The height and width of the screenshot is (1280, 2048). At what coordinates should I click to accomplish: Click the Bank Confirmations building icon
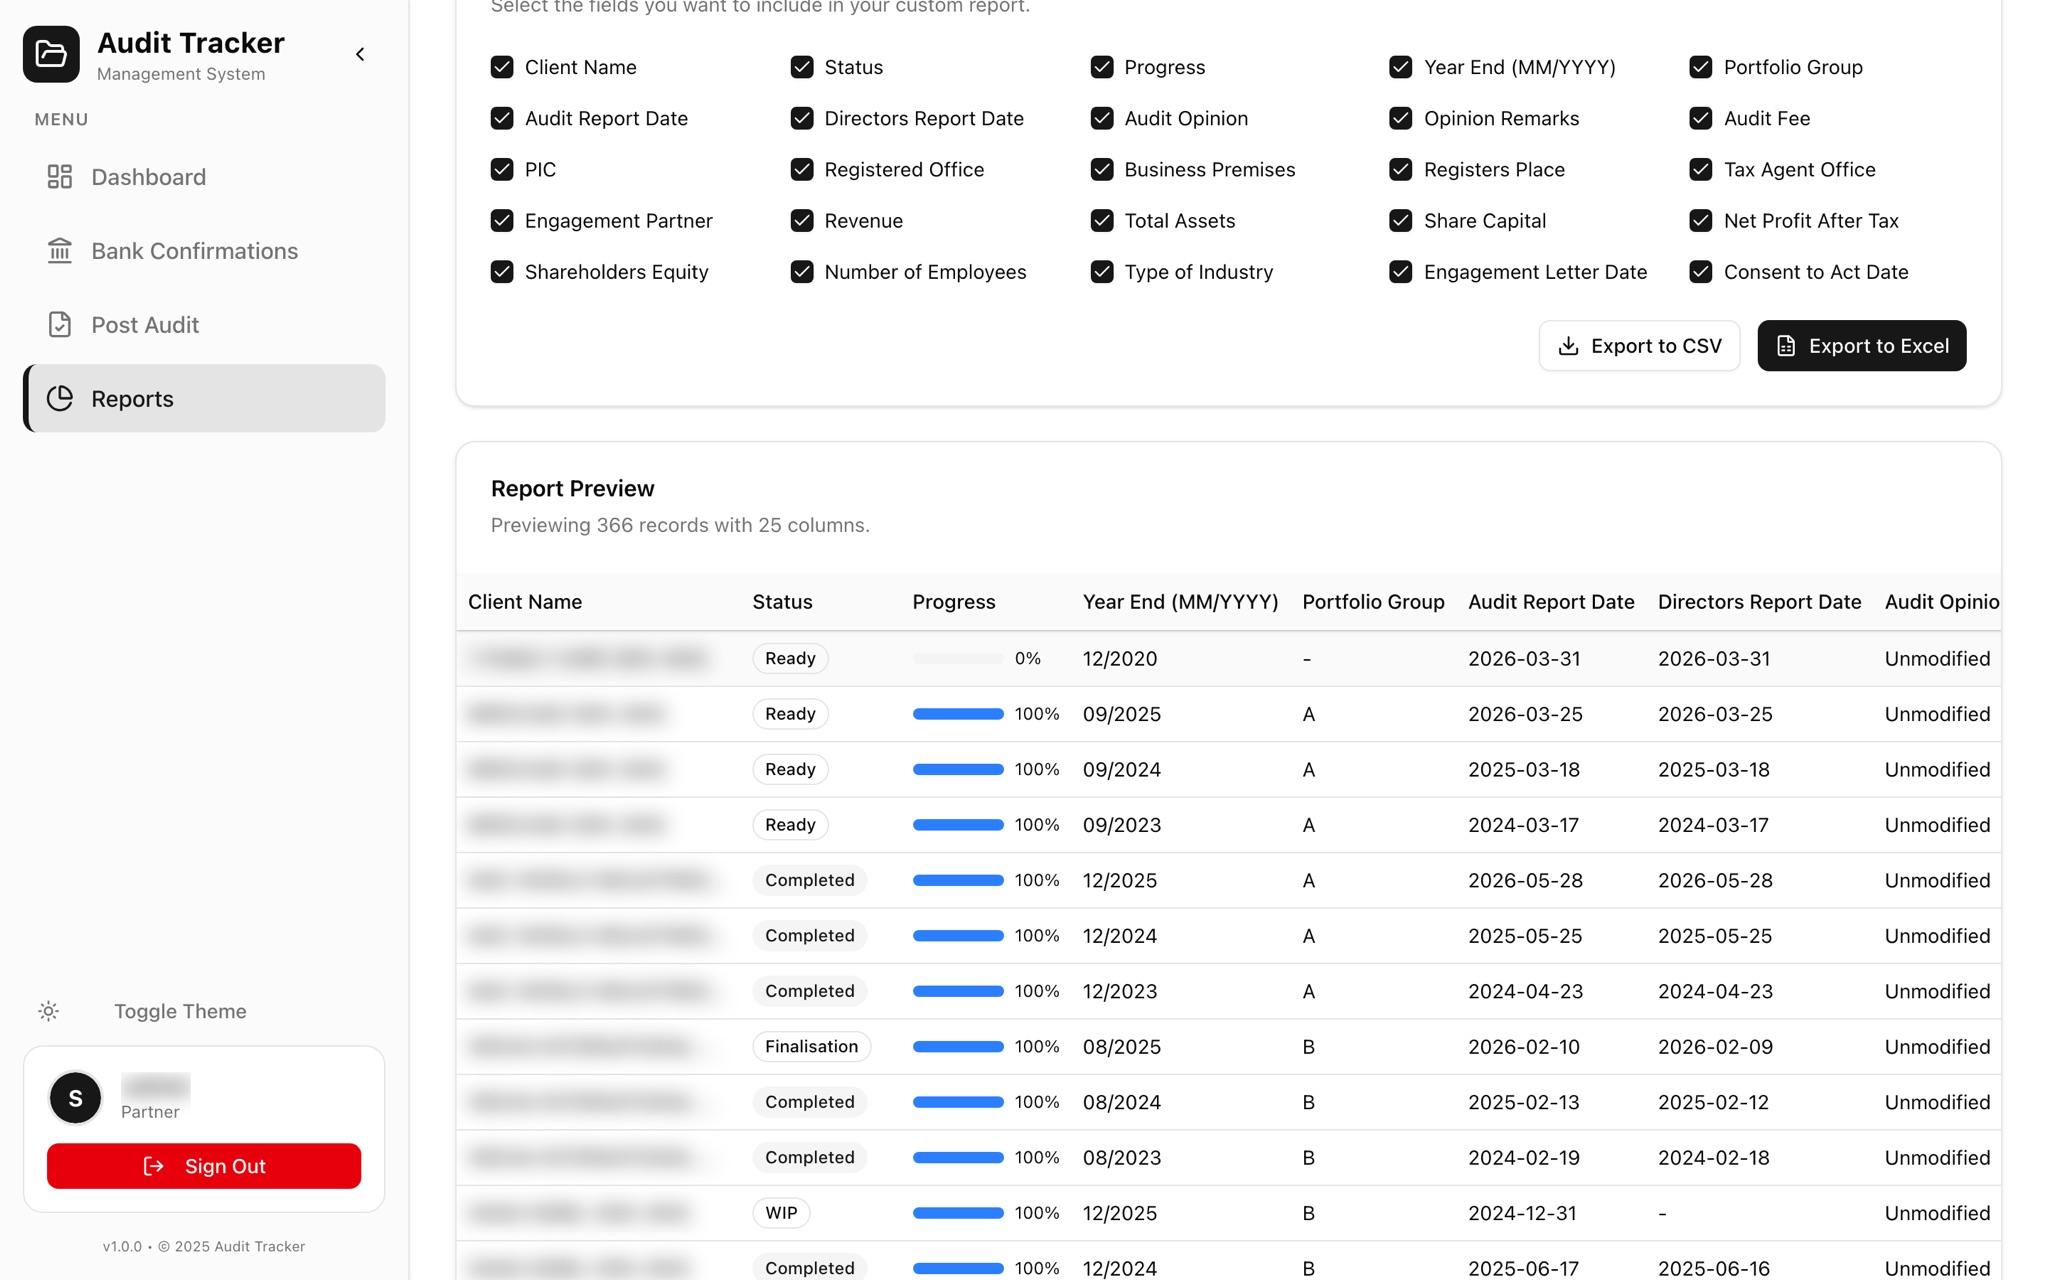point(60,251)
